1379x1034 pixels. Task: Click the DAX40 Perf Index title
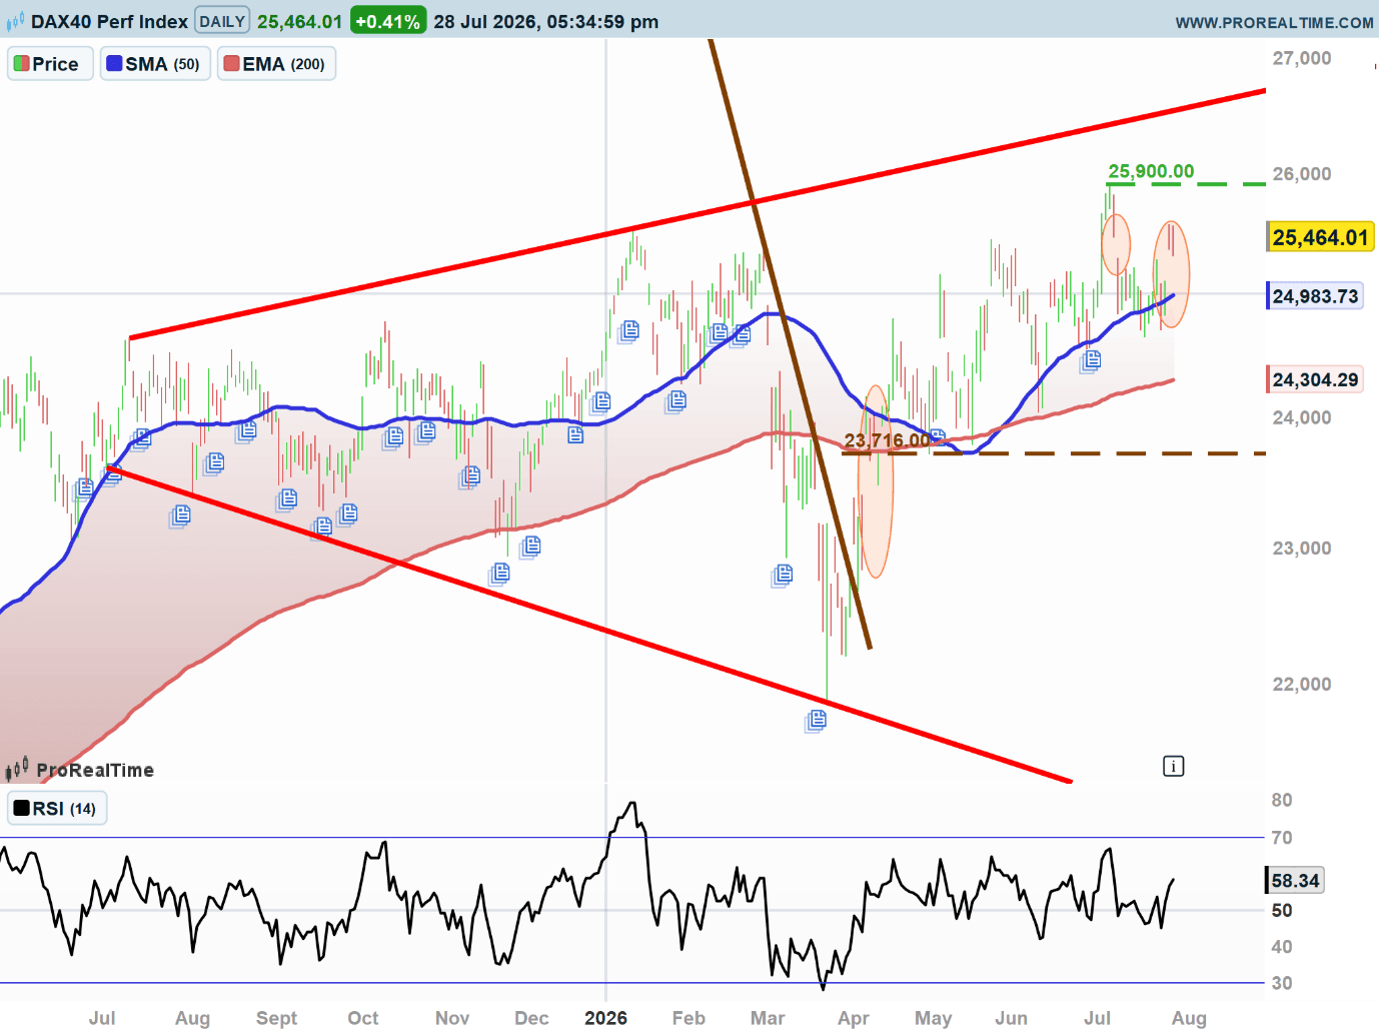109,21
